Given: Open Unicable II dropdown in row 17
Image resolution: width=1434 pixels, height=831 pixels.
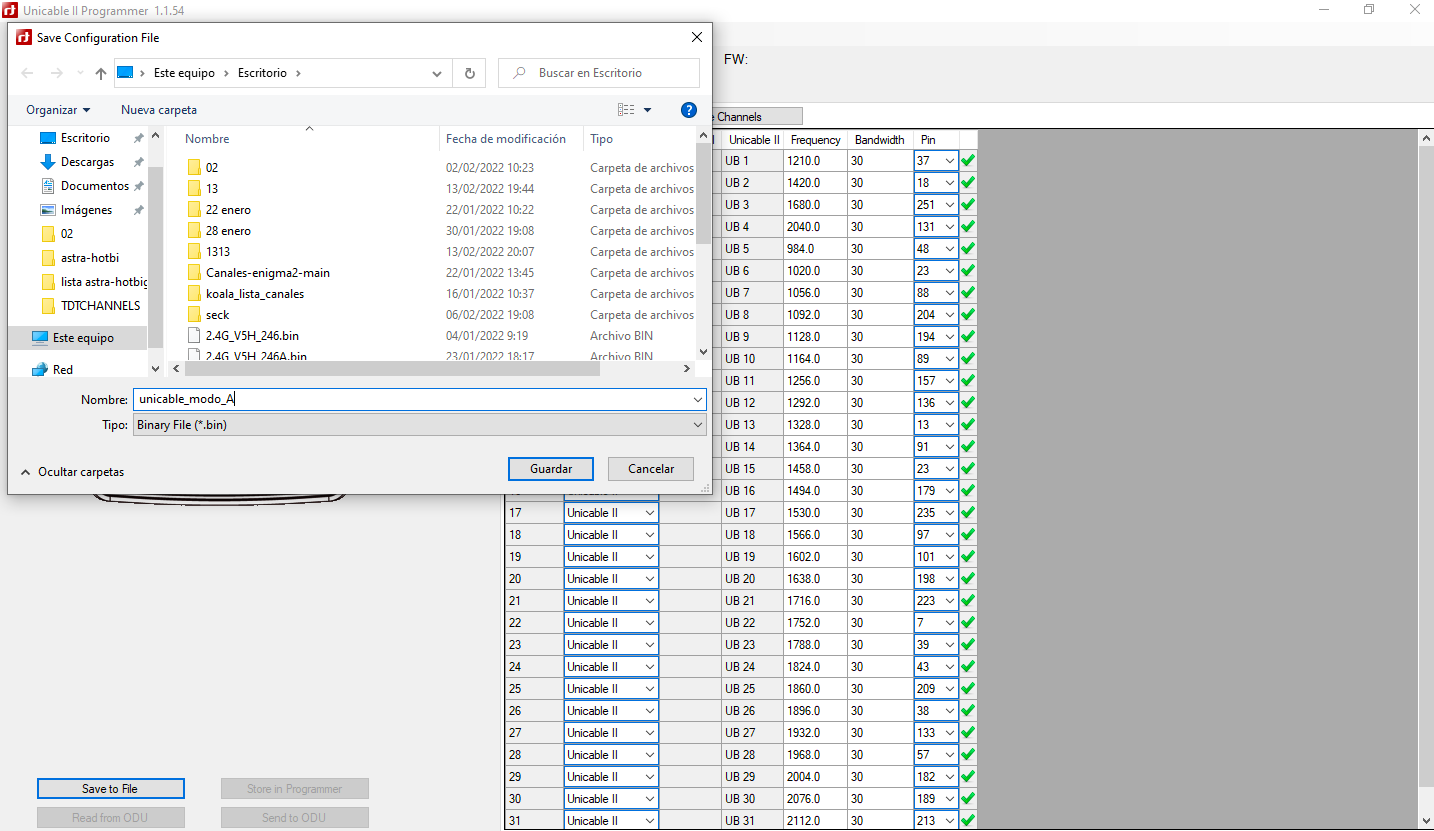Looking at the screenshot, I should [649, 513].
